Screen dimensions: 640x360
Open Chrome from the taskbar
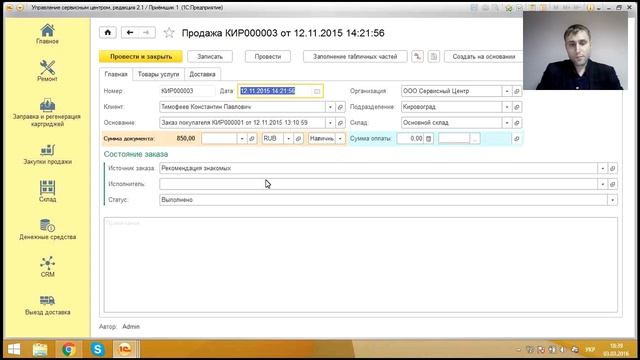point(69,349)
